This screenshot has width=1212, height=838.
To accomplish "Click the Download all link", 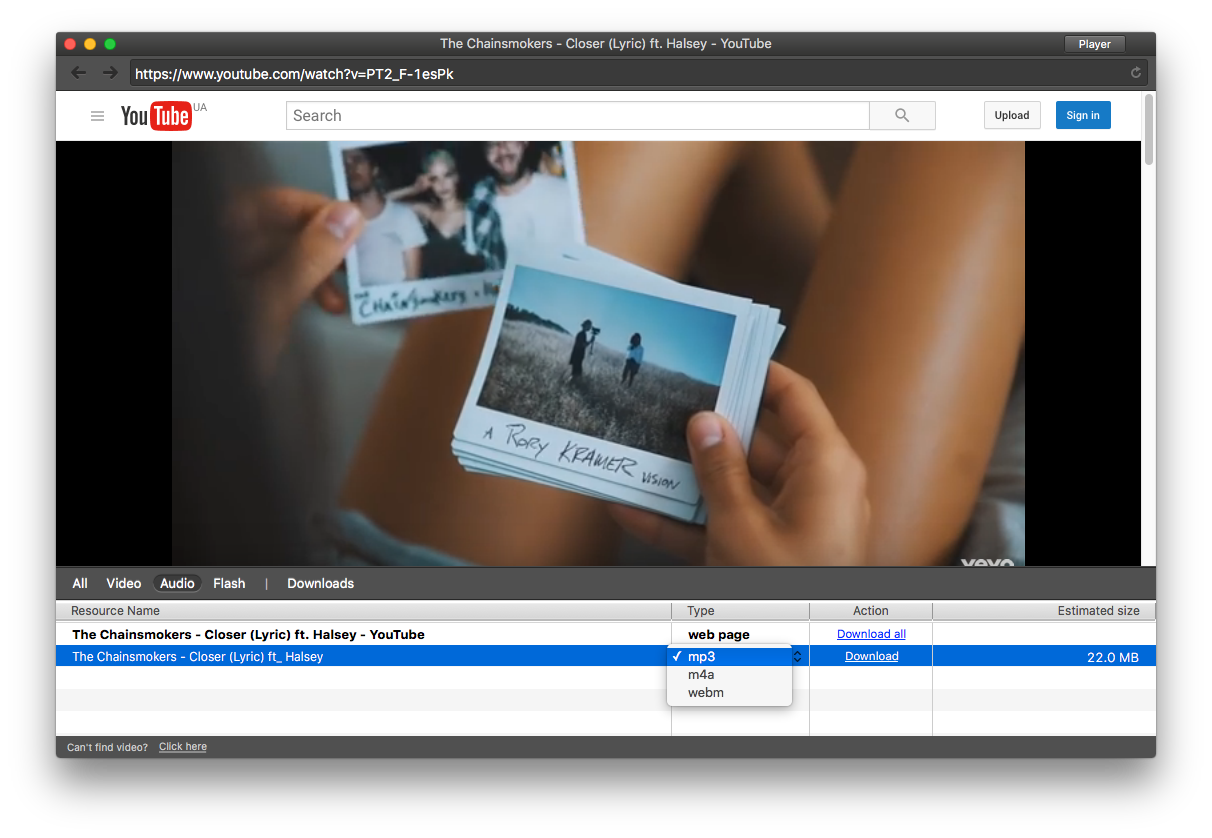I will point(871,634).
